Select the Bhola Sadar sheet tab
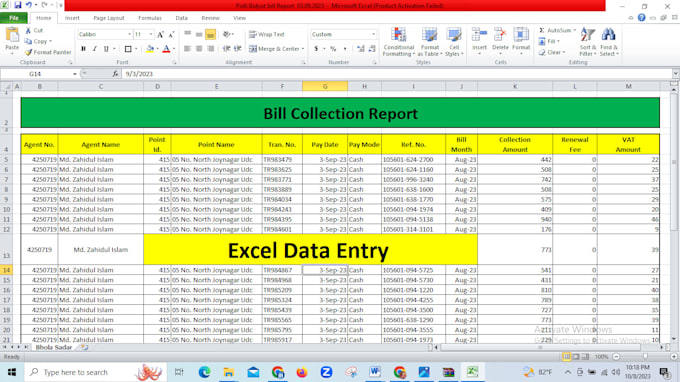Viewport: 680px width, 382px height. (x=54, y=347)
